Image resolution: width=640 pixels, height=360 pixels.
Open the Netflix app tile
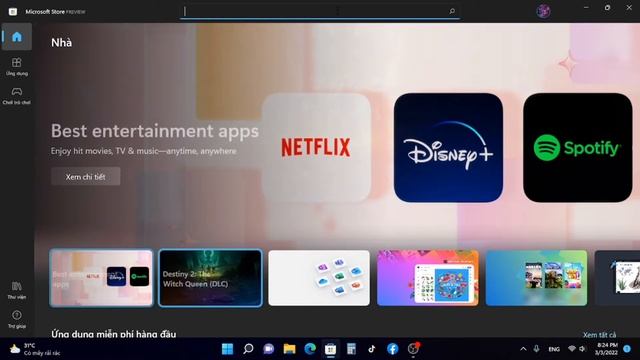[316, 147]
